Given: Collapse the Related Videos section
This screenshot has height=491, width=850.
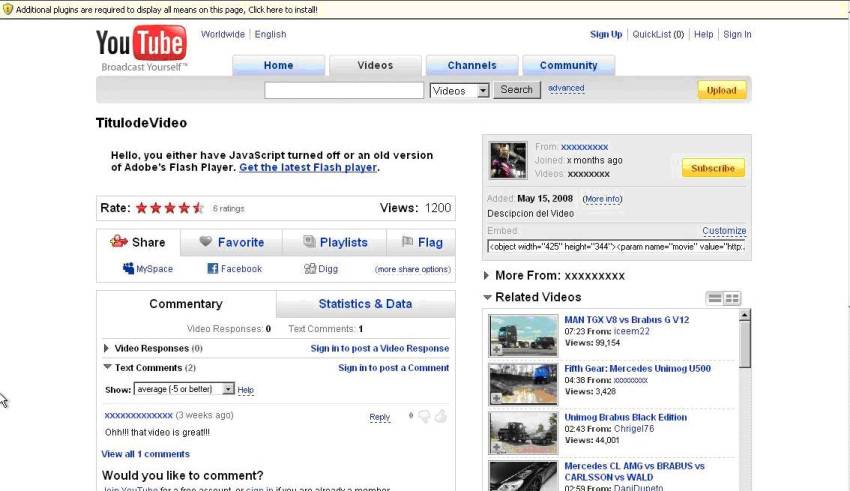Looking at the screenshot, I should (487, 297).
